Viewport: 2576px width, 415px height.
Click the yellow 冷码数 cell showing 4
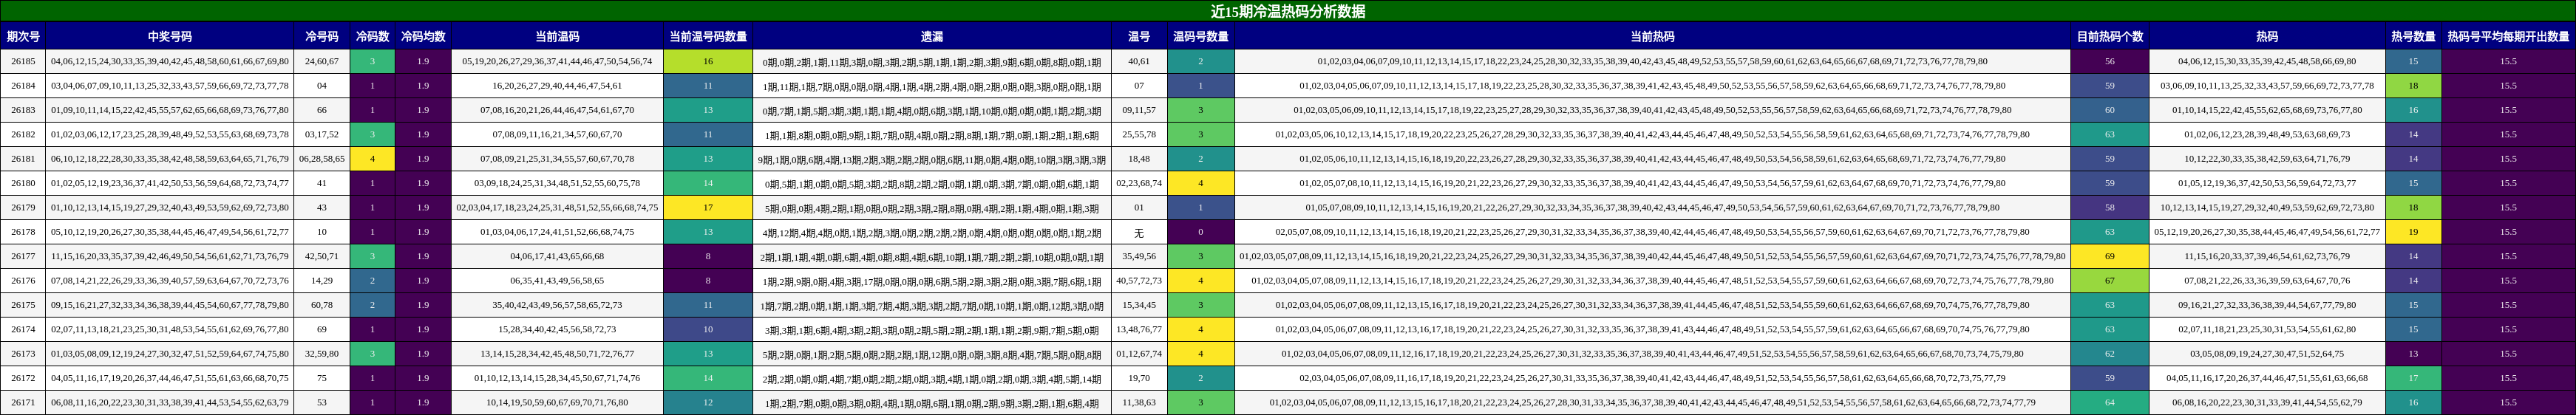(373, 159)
